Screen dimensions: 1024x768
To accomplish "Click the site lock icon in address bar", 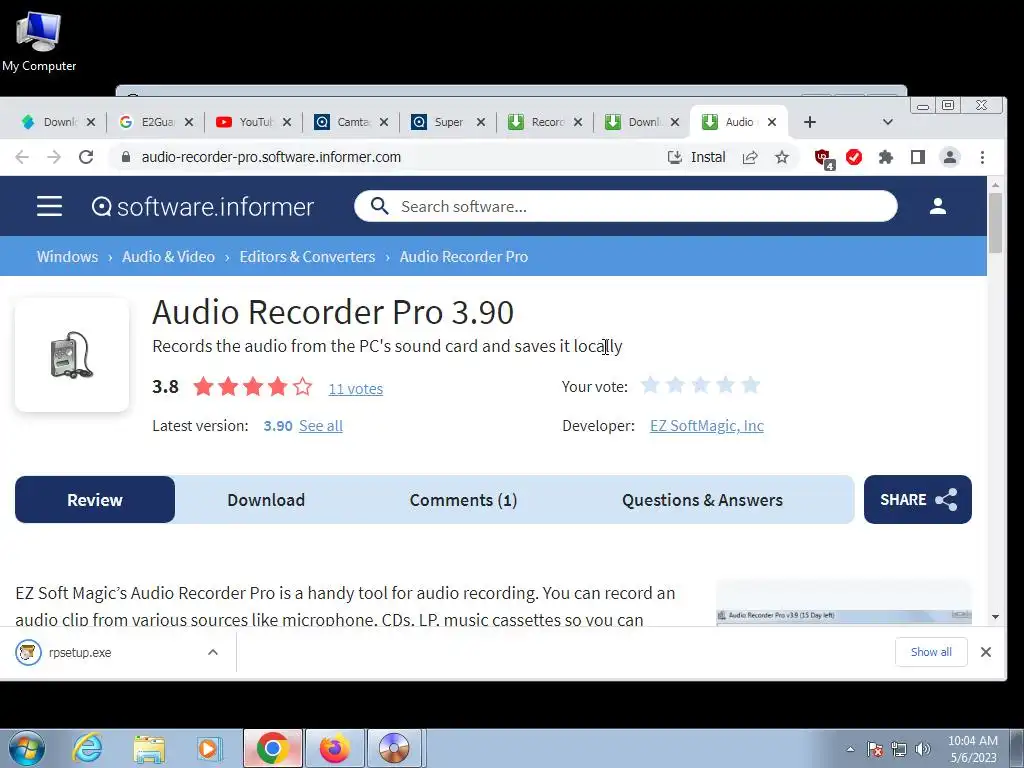I will tap(126, 157).
